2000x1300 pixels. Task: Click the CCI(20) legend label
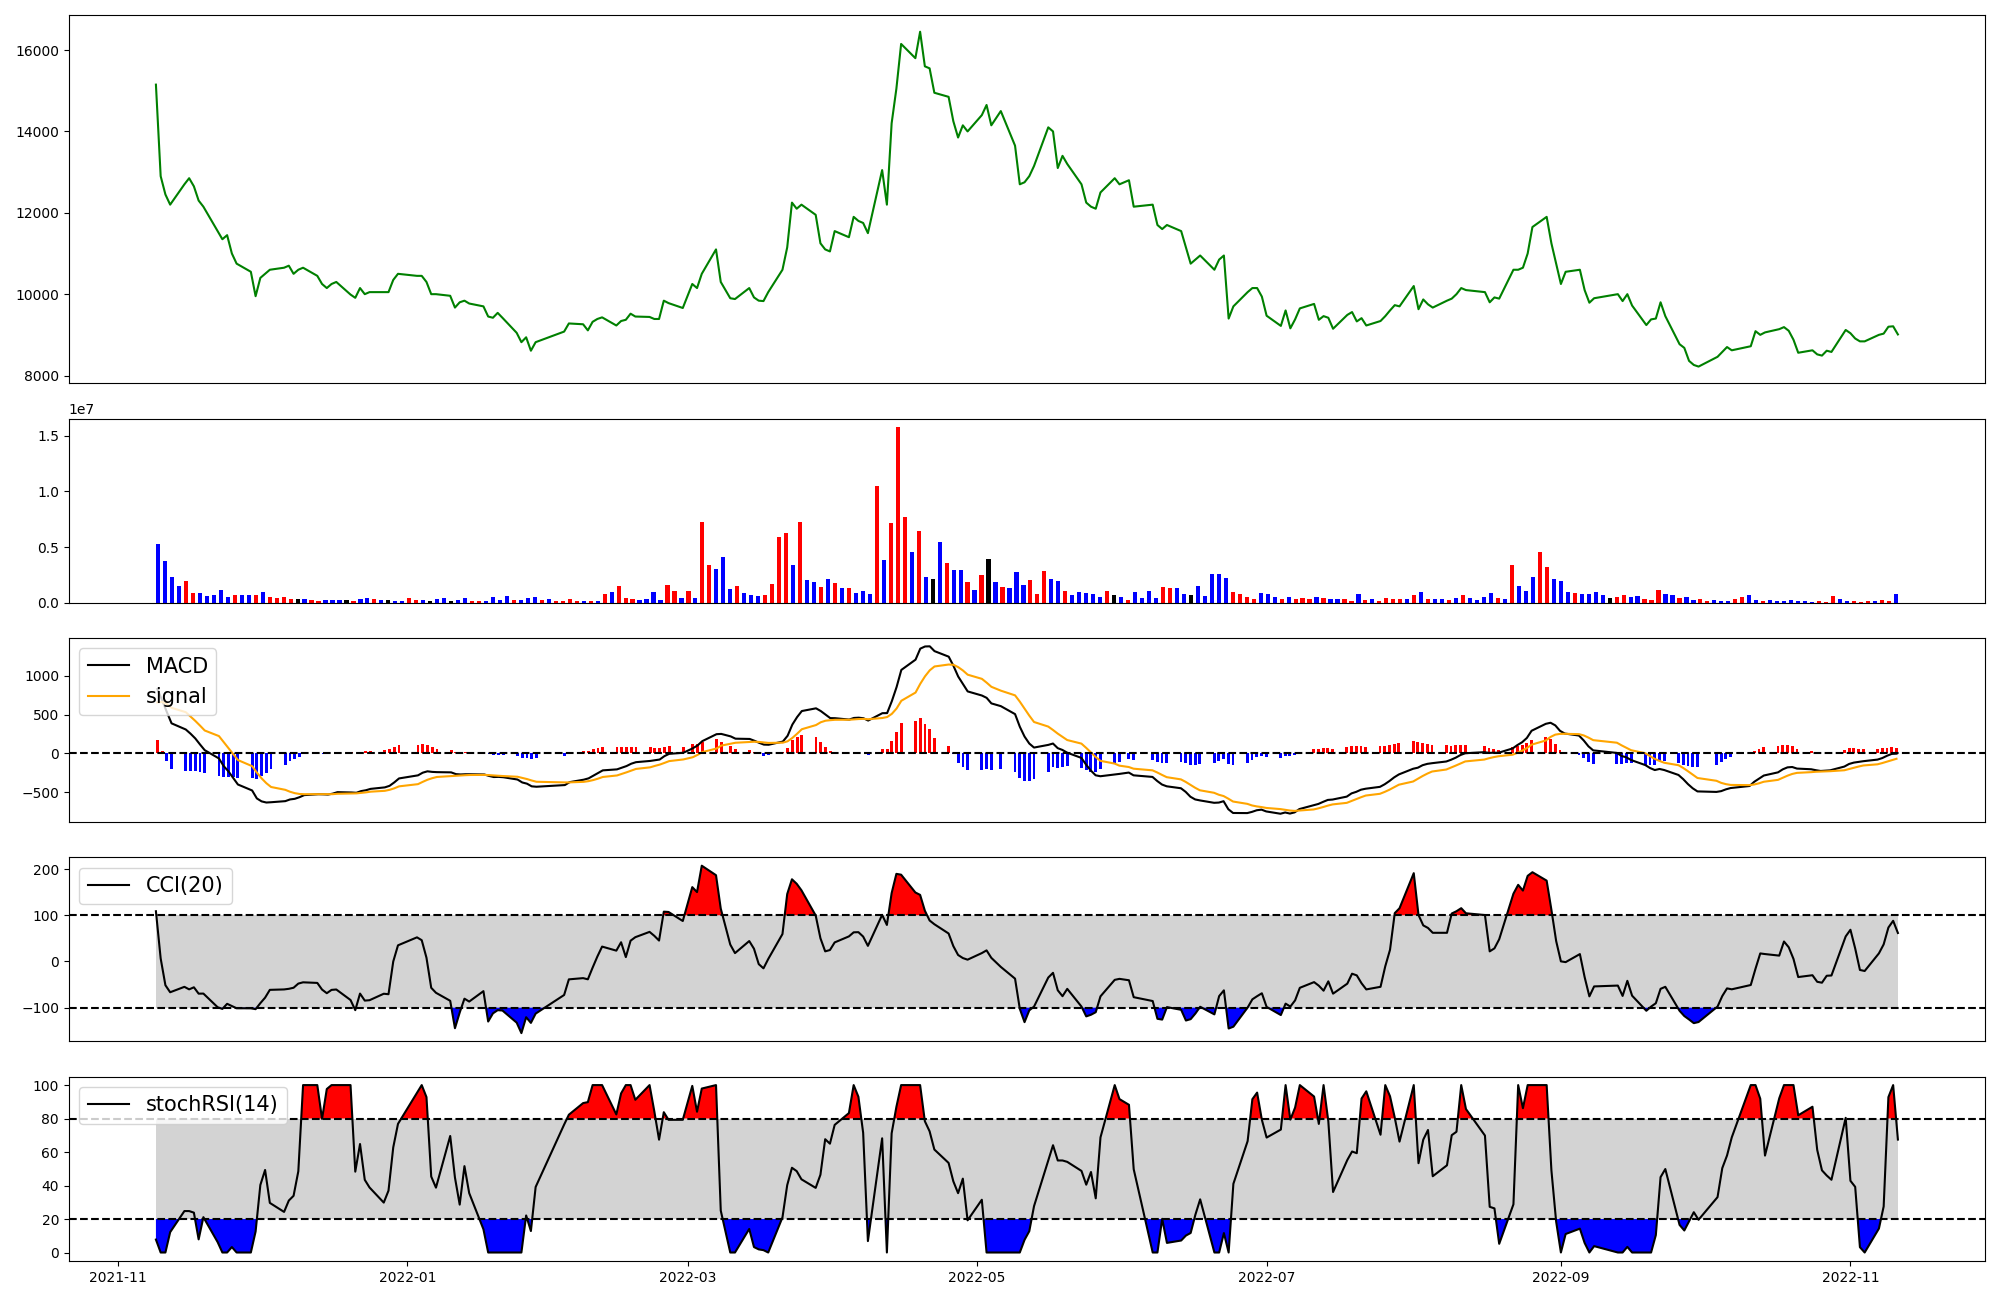coord(184,885)
